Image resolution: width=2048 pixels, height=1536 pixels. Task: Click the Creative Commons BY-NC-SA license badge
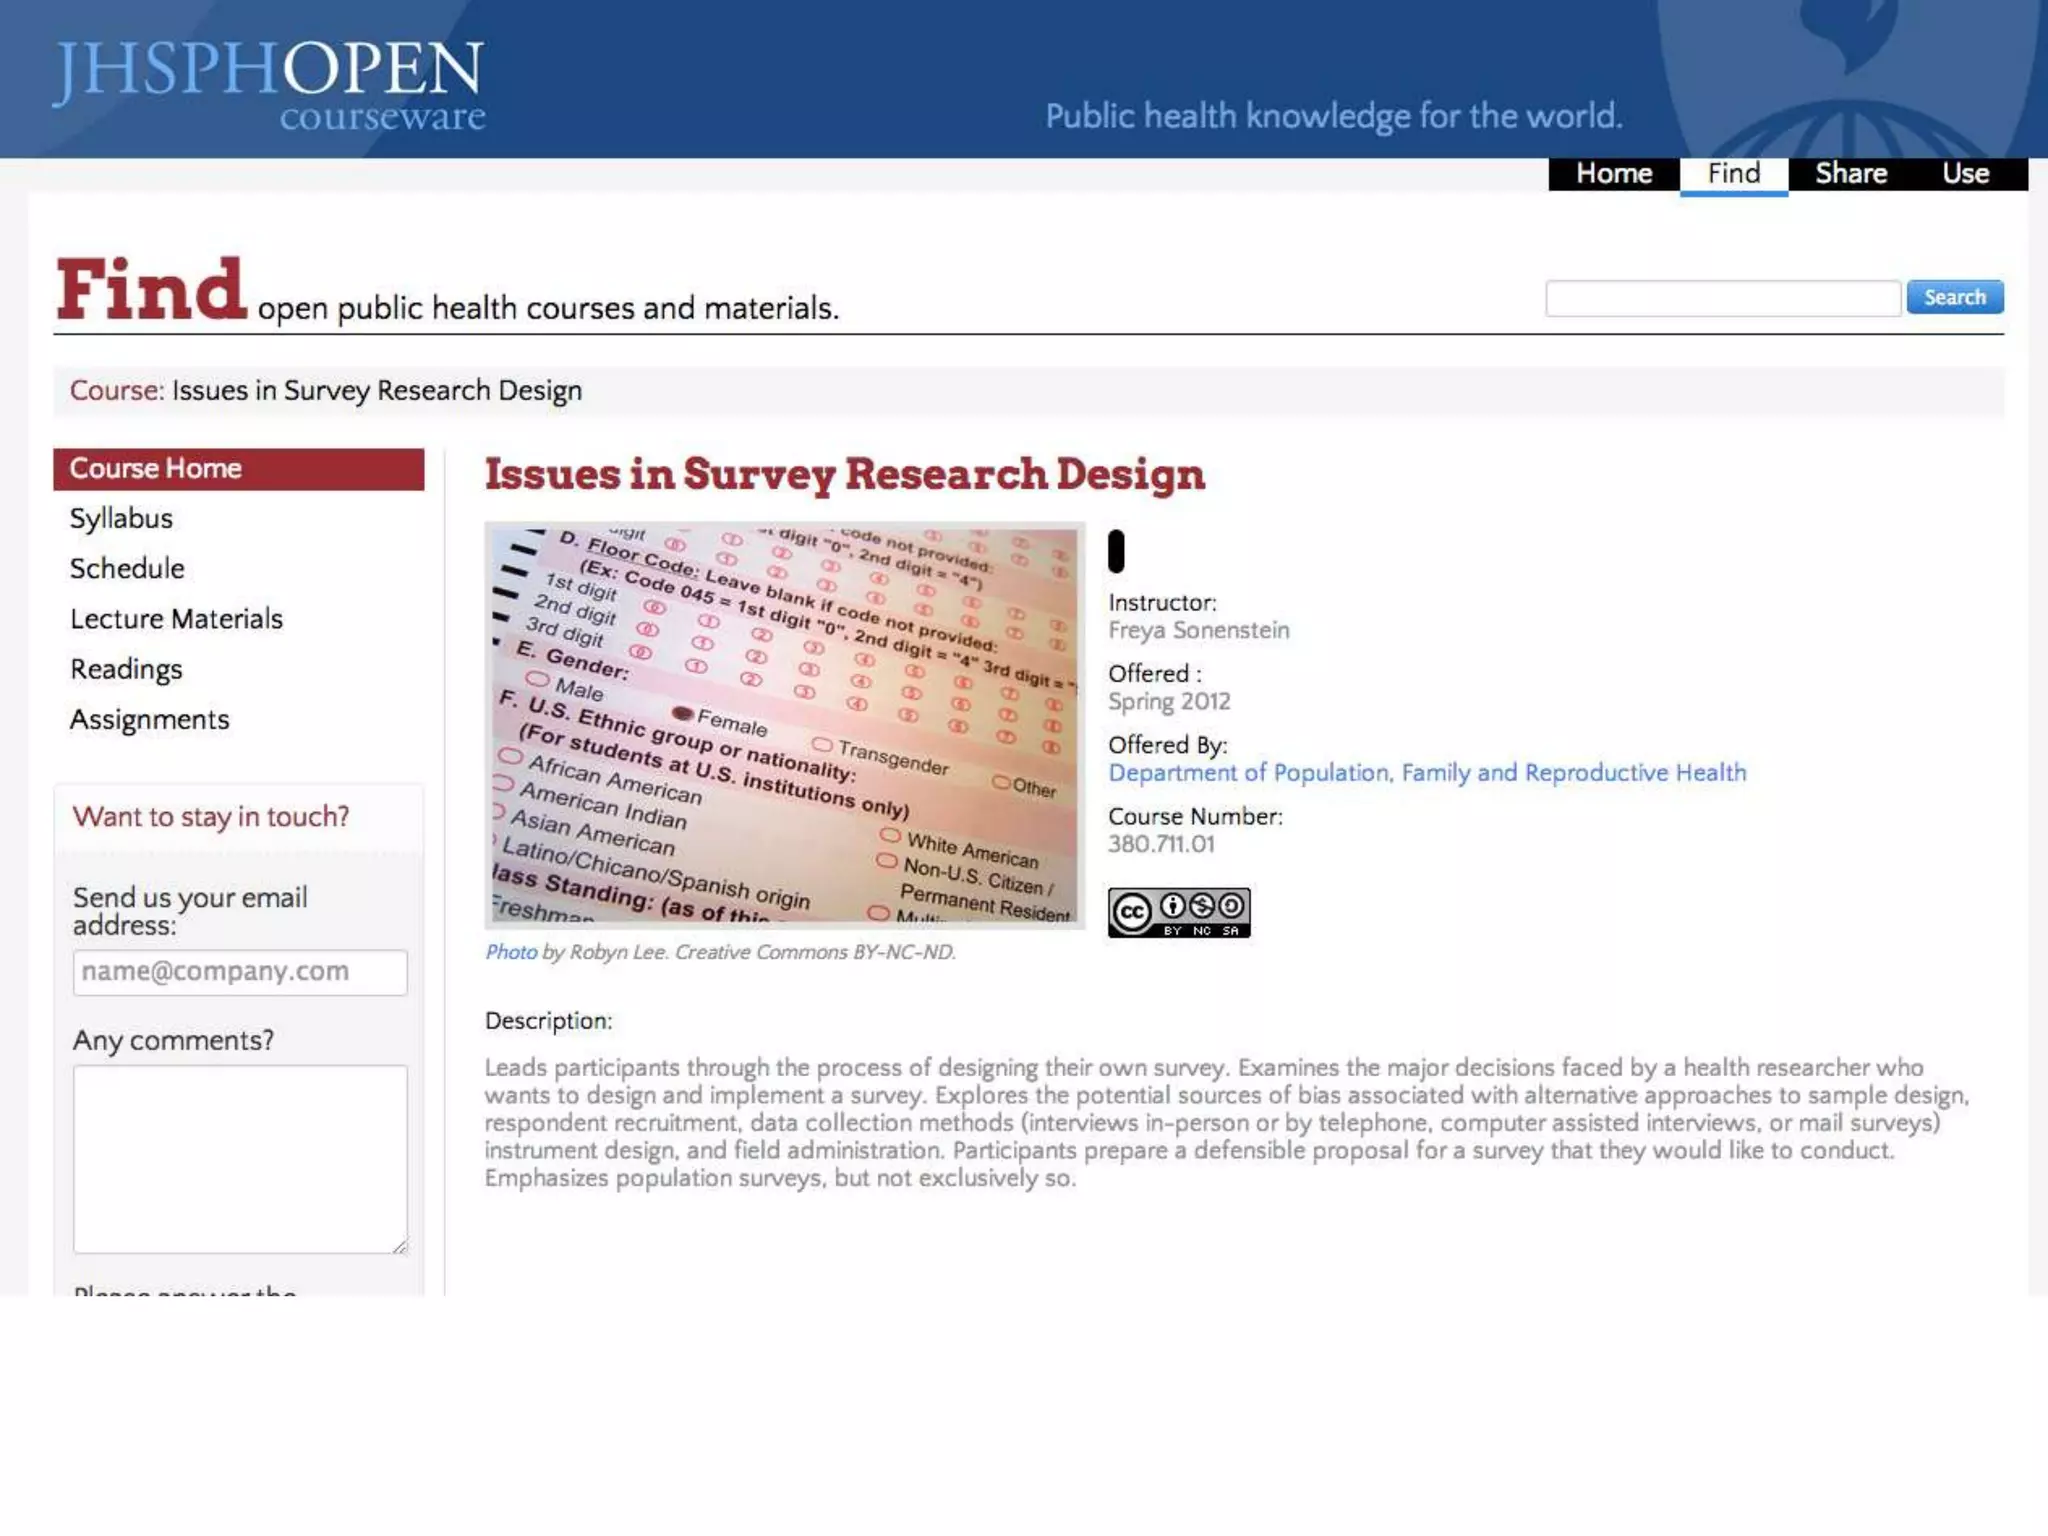click(1178, 912)
